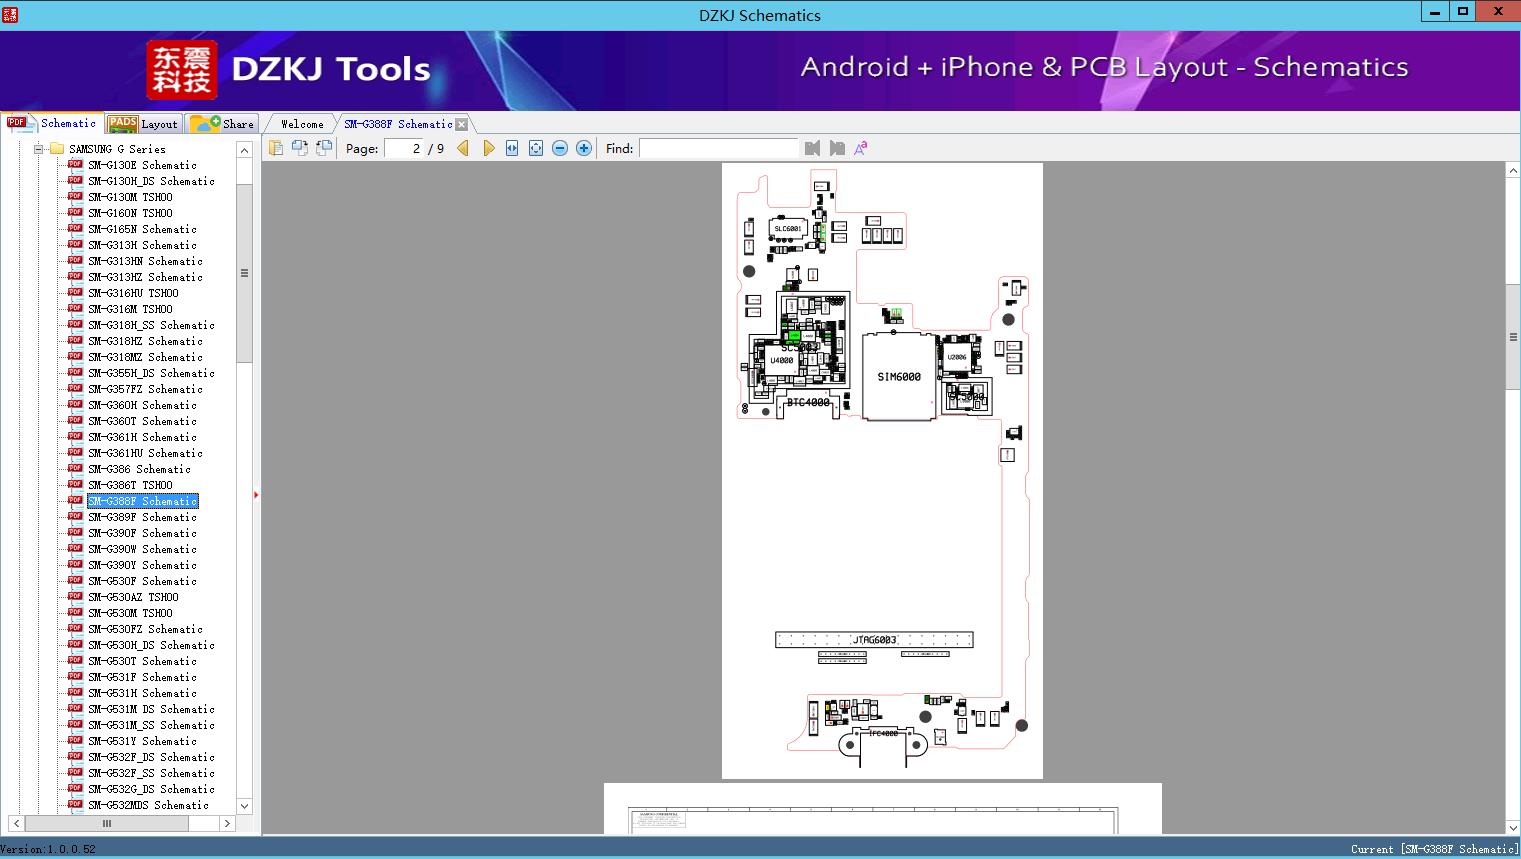Open SM-G160N TSHOO entry
Viewport: 1521px width, 859px height.
coord(130,213)
